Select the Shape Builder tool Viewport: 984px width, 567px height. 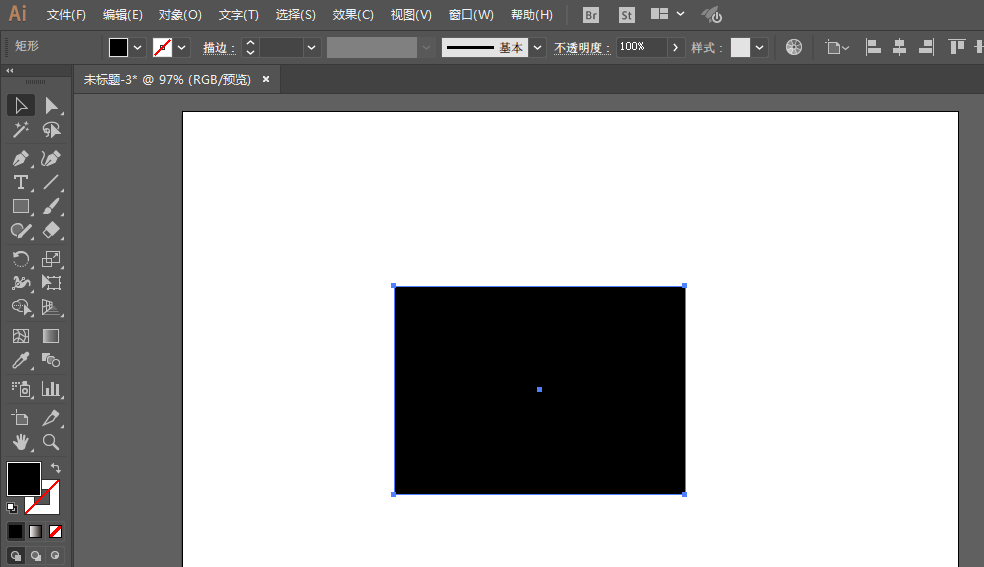(x=21, y=307)
